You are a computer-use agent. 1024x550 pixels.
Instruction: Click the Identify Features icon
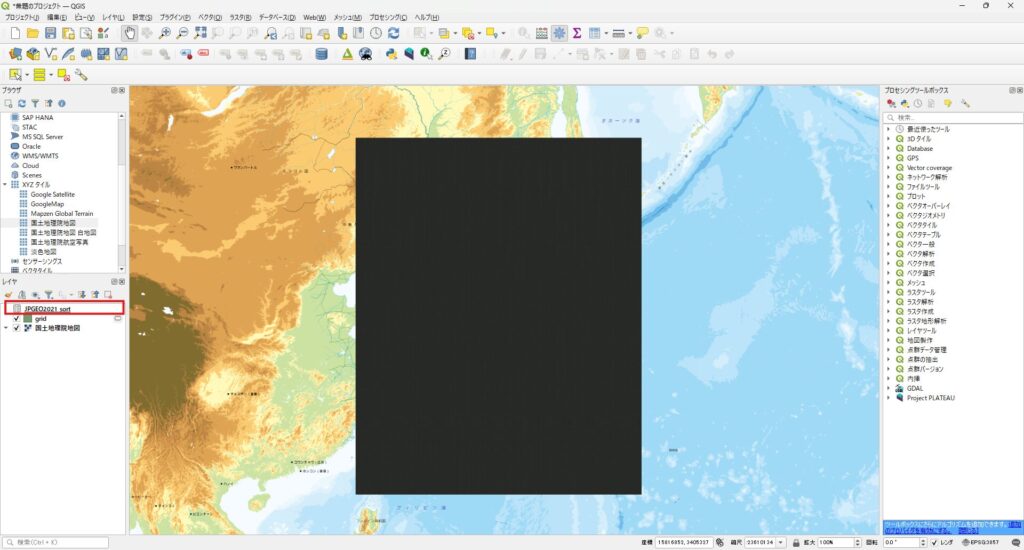(524, 33)
